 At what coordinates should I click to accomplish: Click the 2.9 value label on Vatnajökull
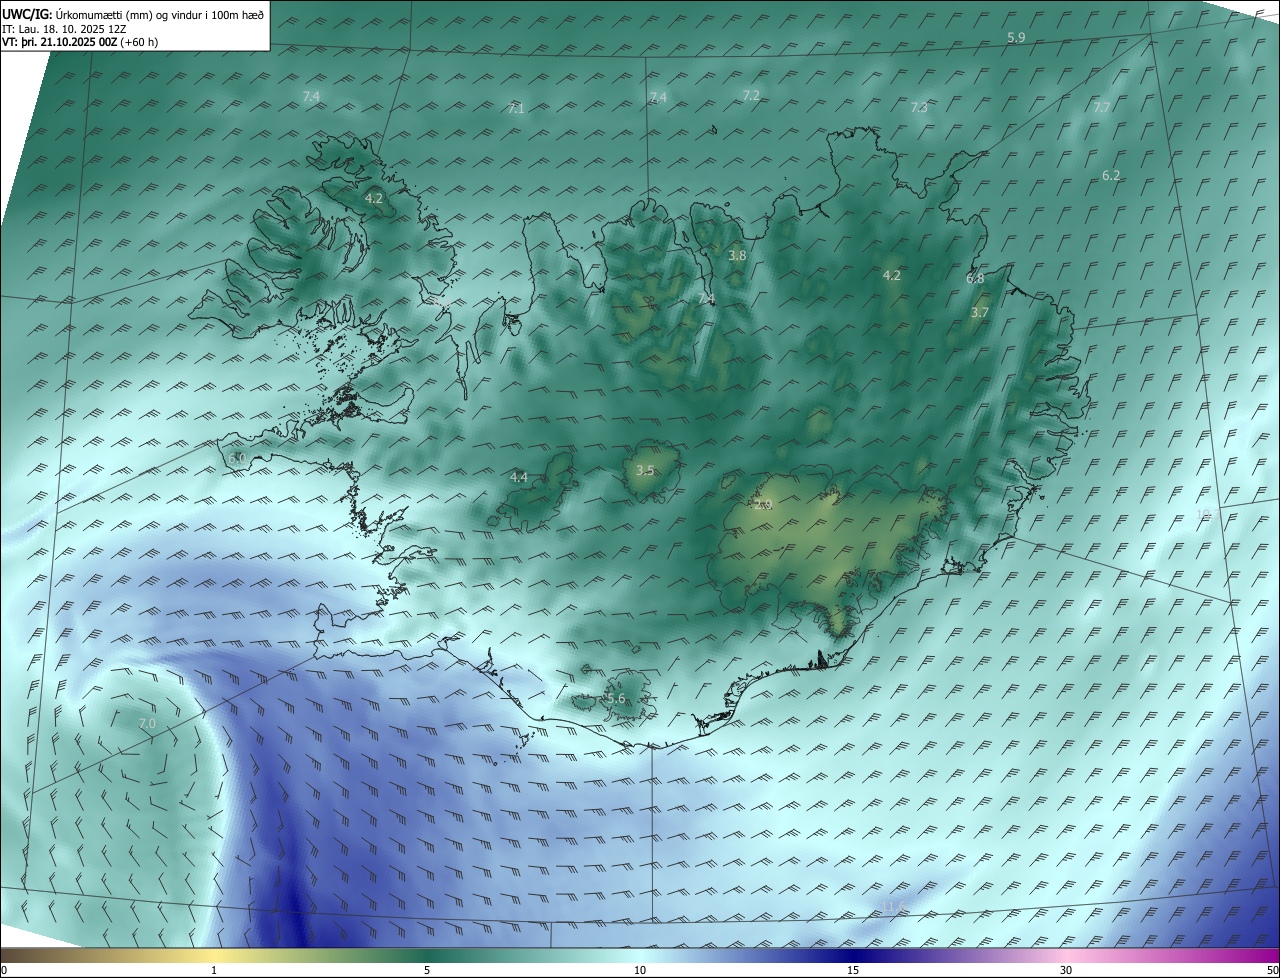[763, 505]
